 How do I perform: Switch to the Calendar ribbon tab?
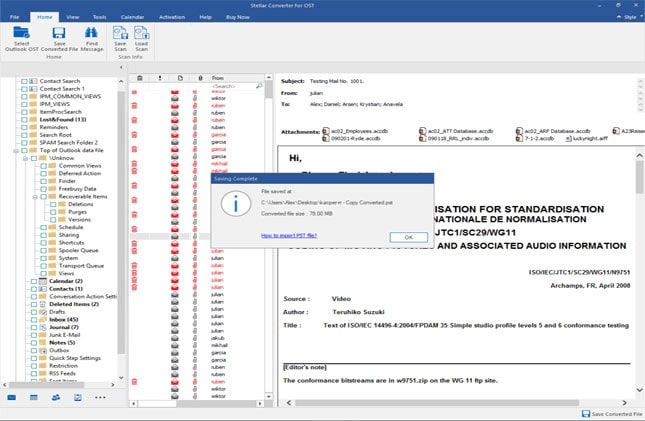pos(132,17)
